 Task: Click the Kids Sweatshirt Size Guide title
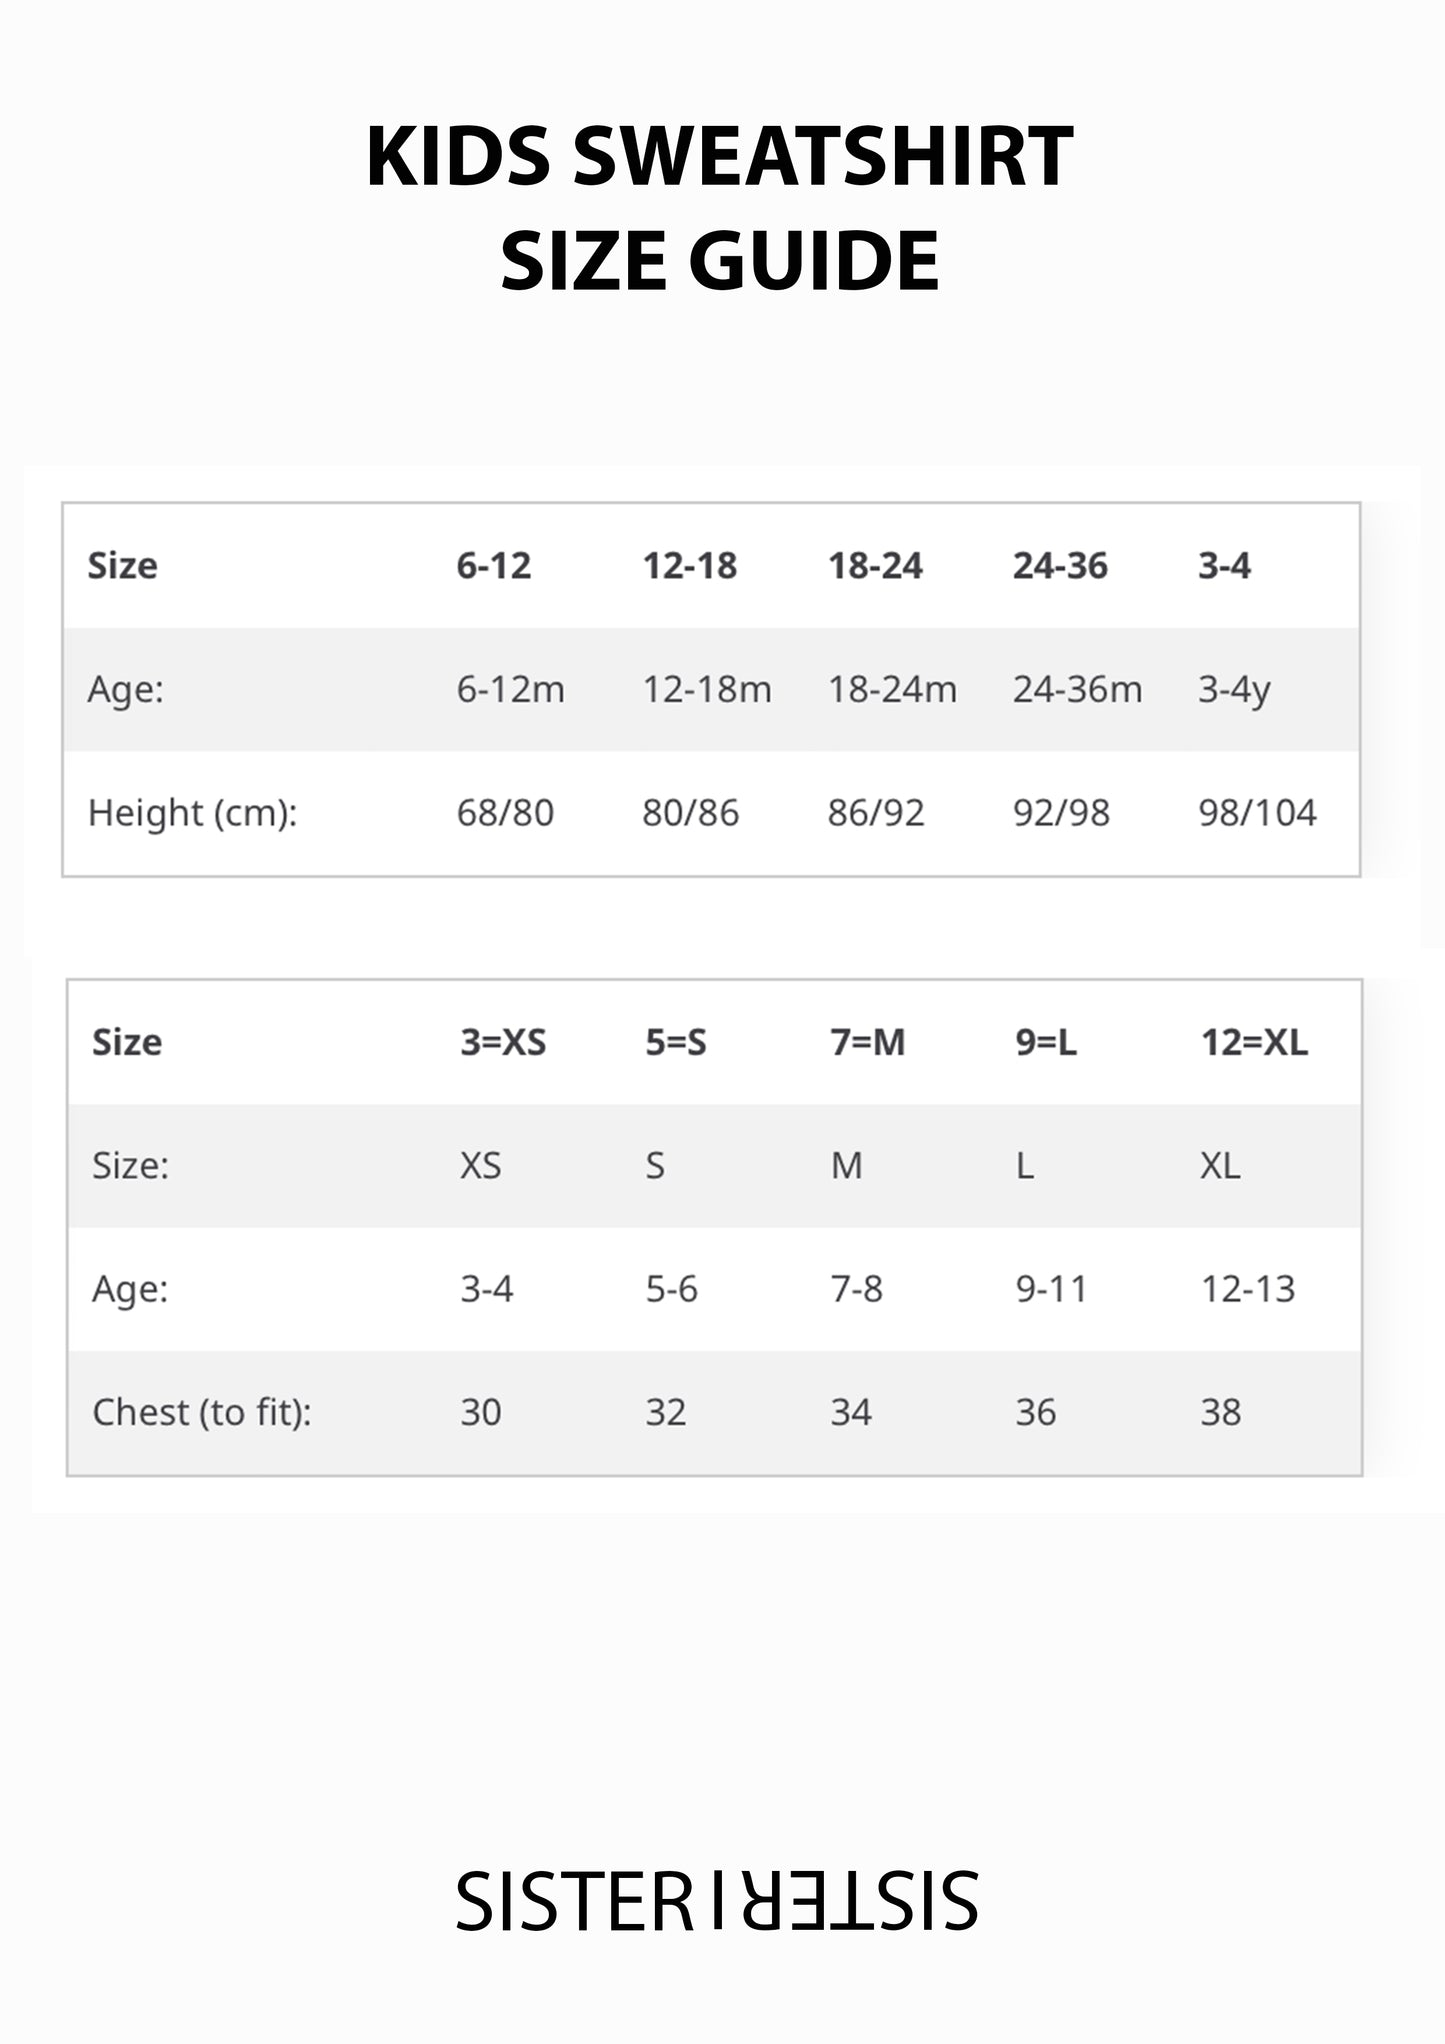pos(720,208)
